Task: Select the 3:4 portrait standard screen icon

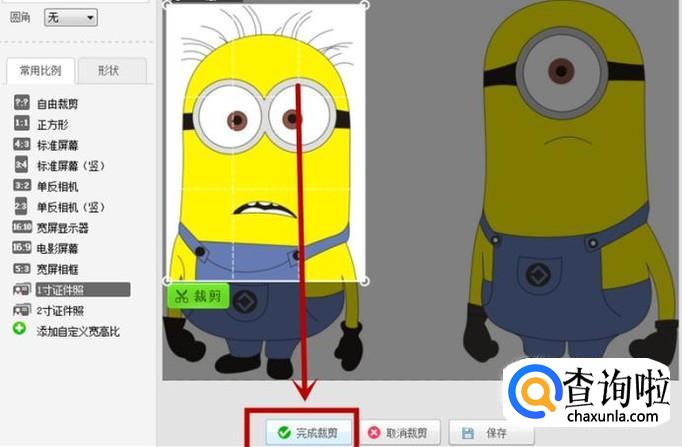Action: point(20,165)
